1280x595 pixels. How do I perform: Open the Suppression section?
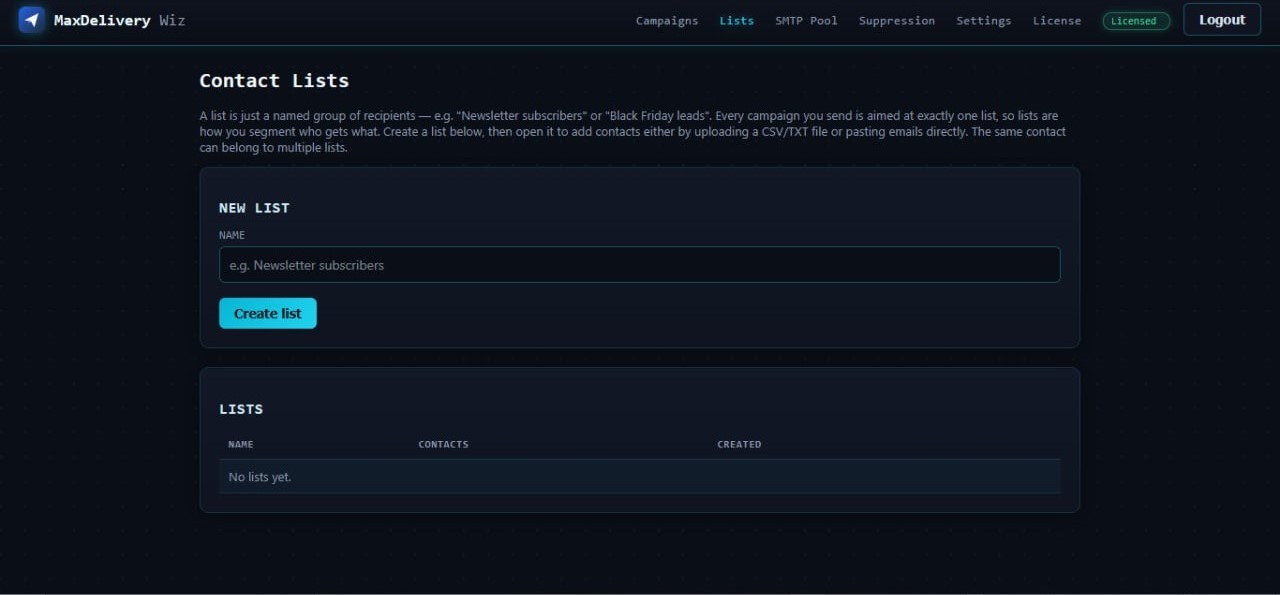[x=897, y=20]
